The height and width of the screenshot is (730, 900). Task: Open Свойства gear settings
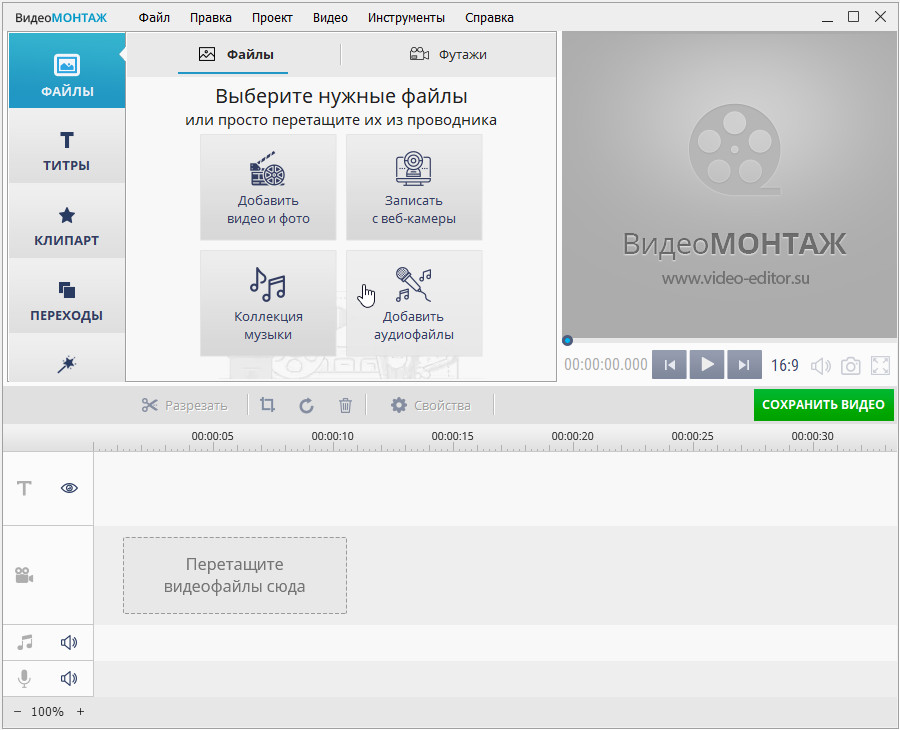coord(430,405)
